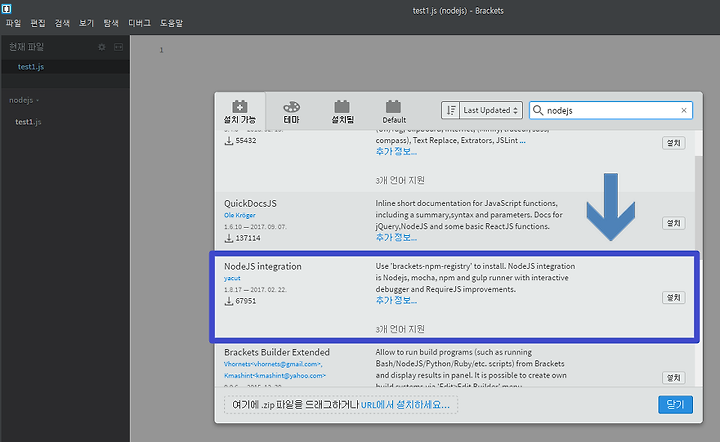The width and height of the screenshot is (720, 442).
Task: Open the 파일 menu
Action: pos(13,23)
